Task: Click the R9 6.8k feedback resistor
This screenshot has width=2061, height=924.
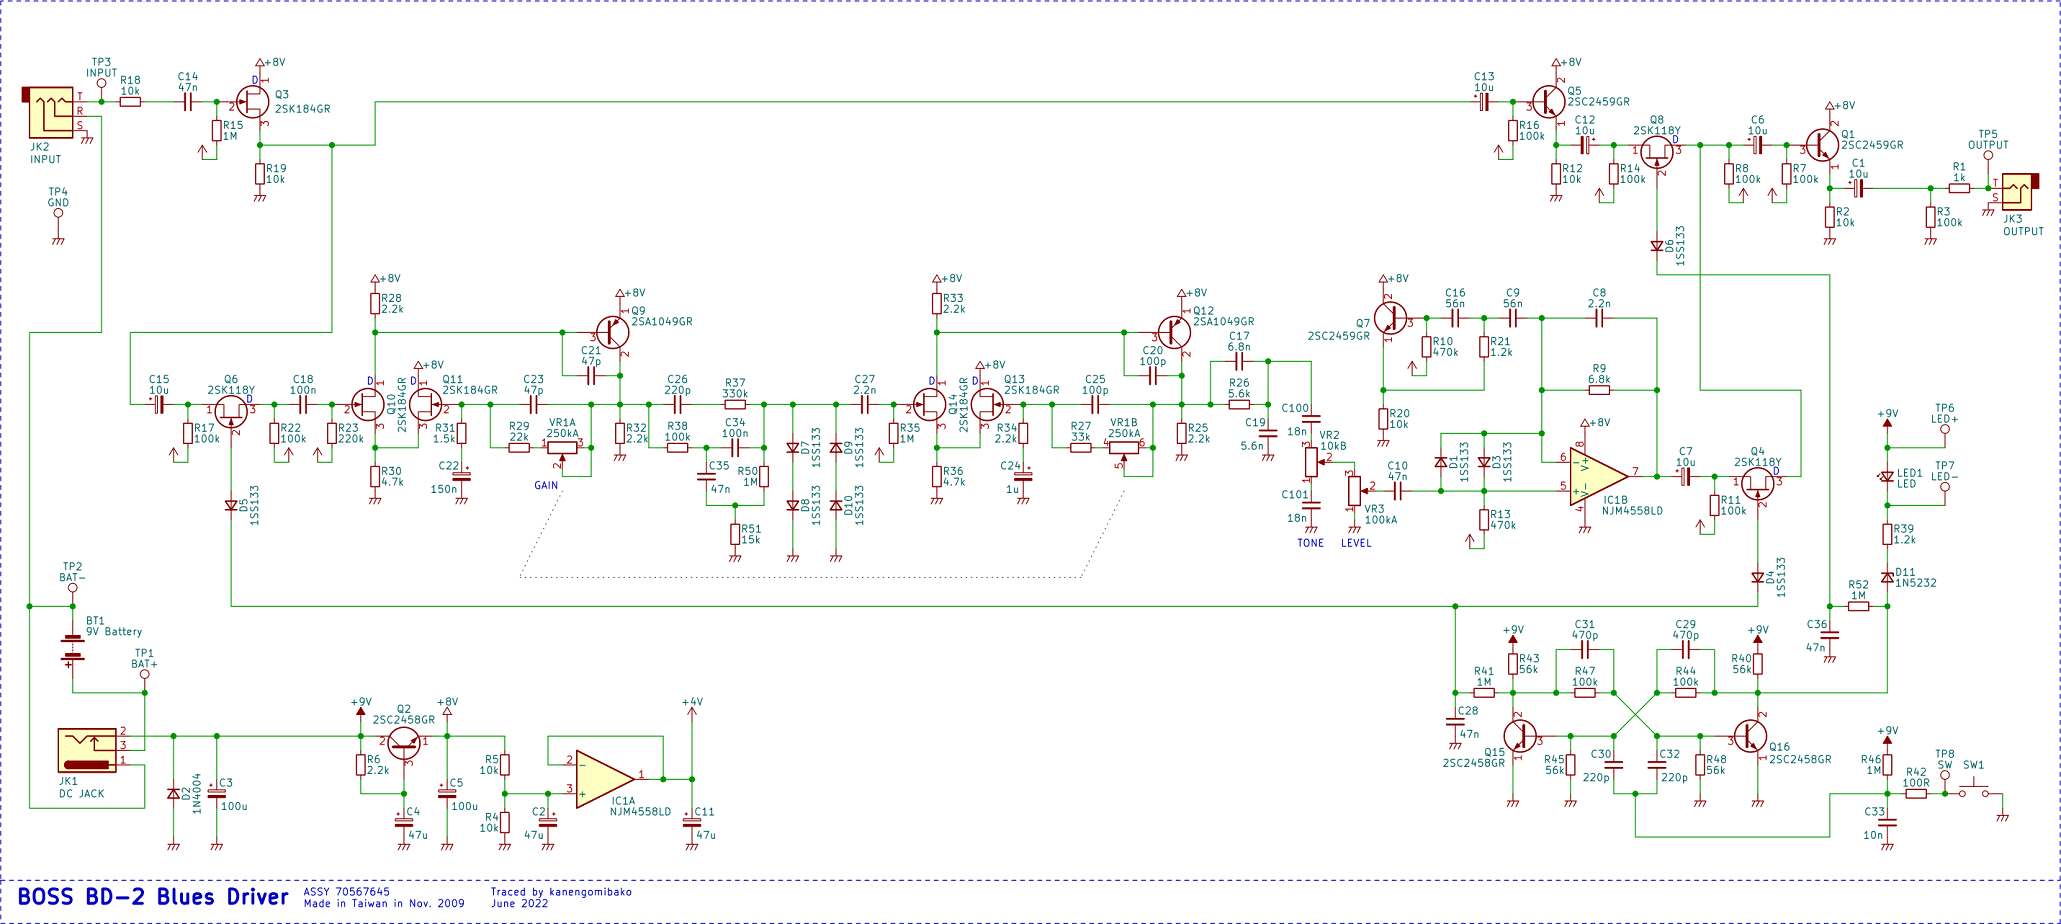Action: pyautogui.click(x=1599, y=390)
